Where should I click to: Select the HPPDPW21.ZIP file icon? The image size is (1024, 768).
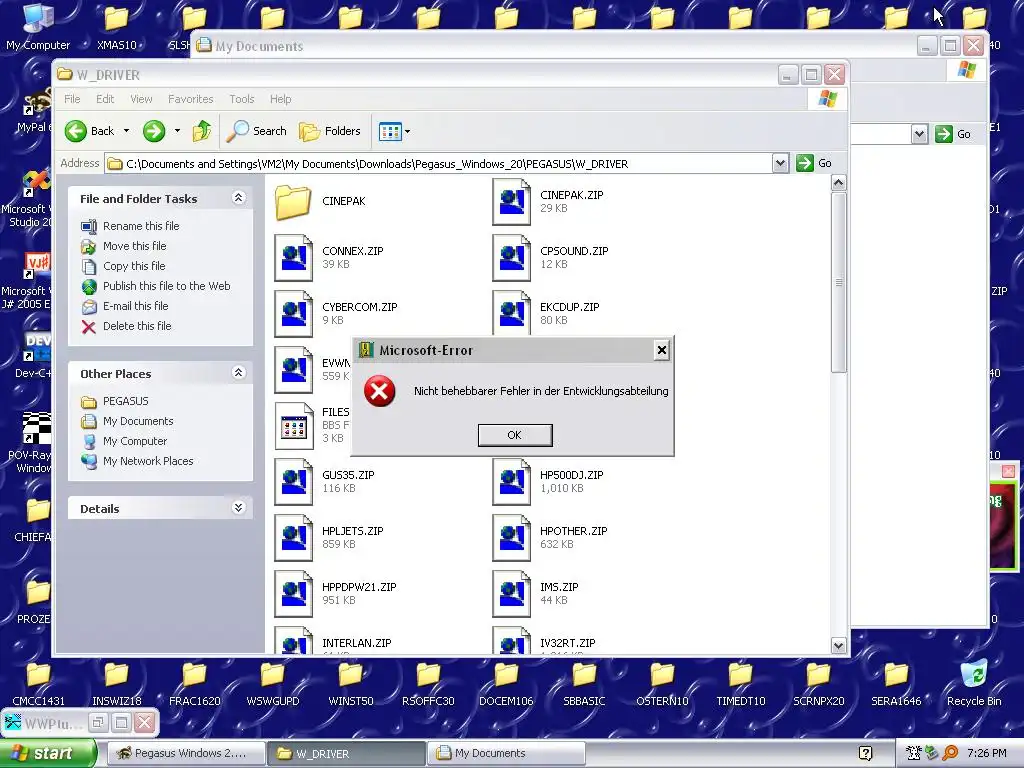293,594
